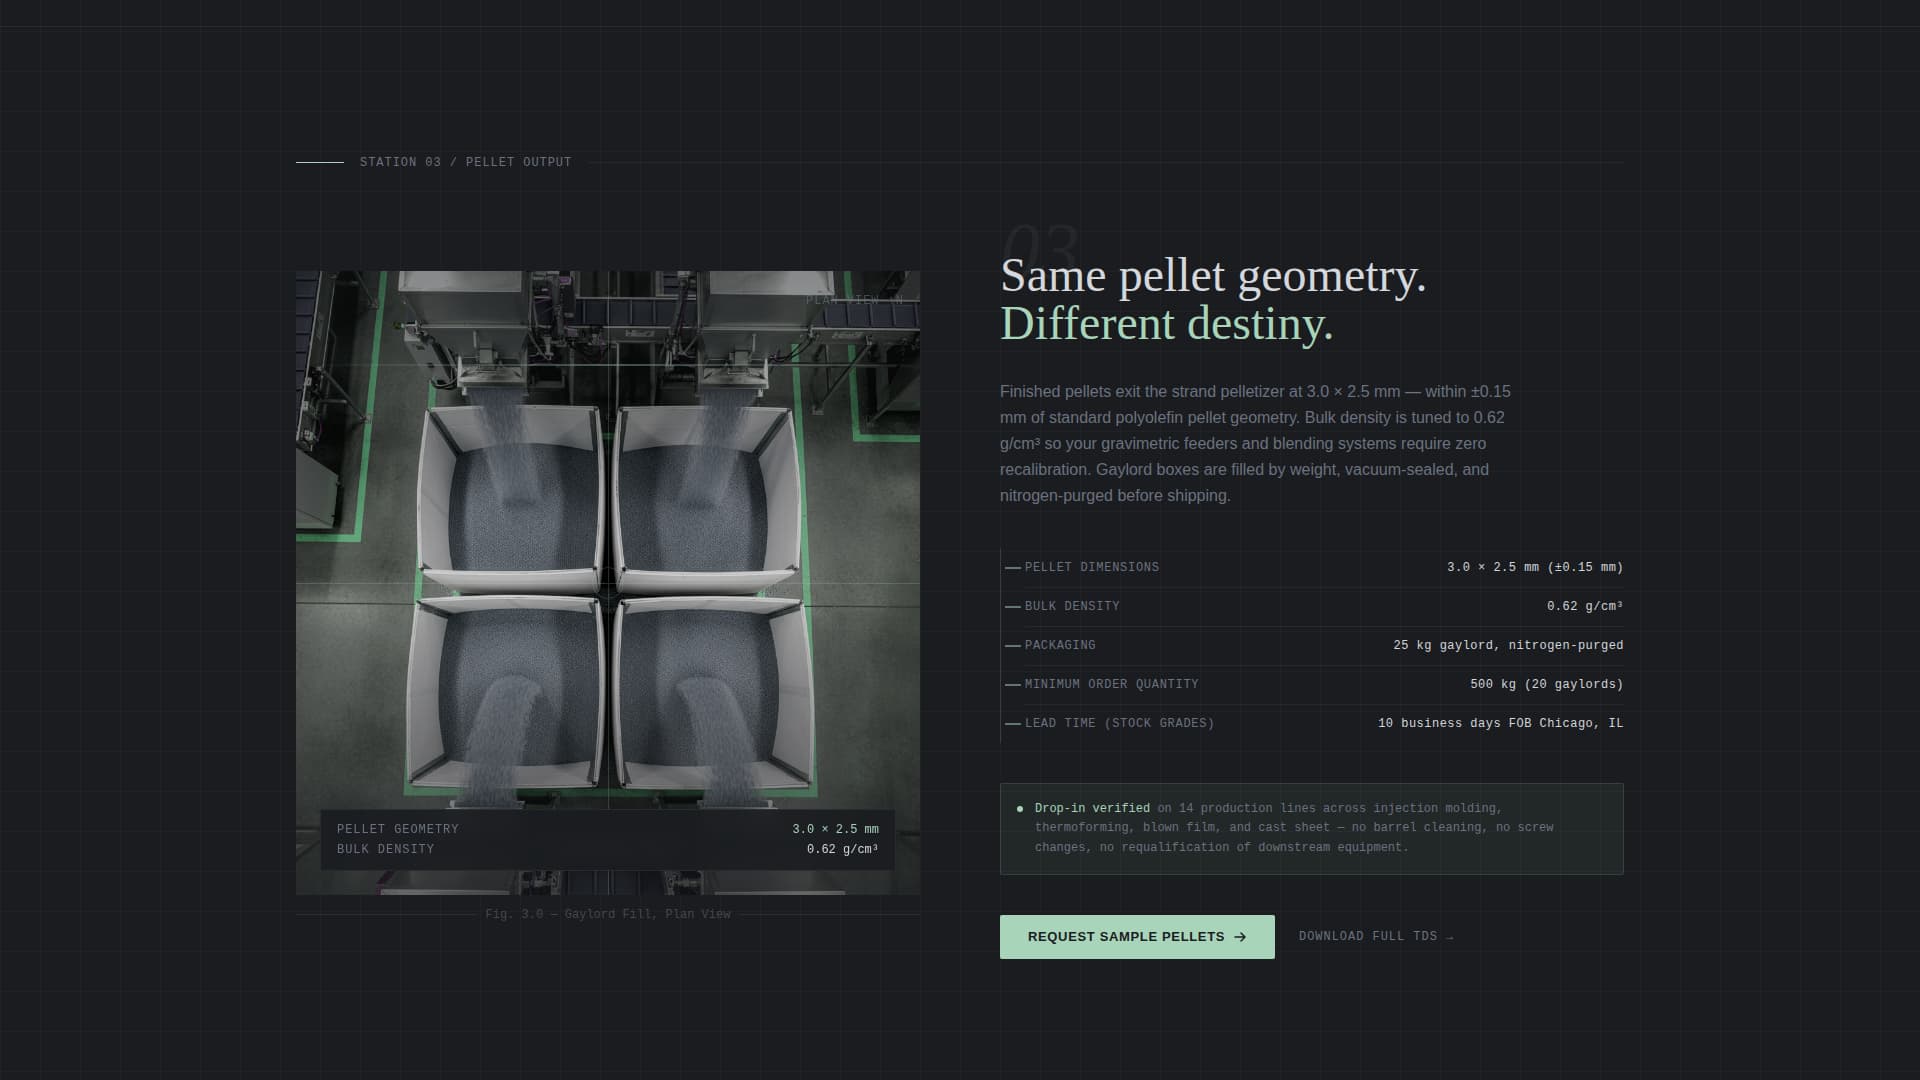Viewport: 1920px width, 1080px height.
Task: Toggle the PELLET GEOMETRY overlay on the image
Action: click(397, 828)
